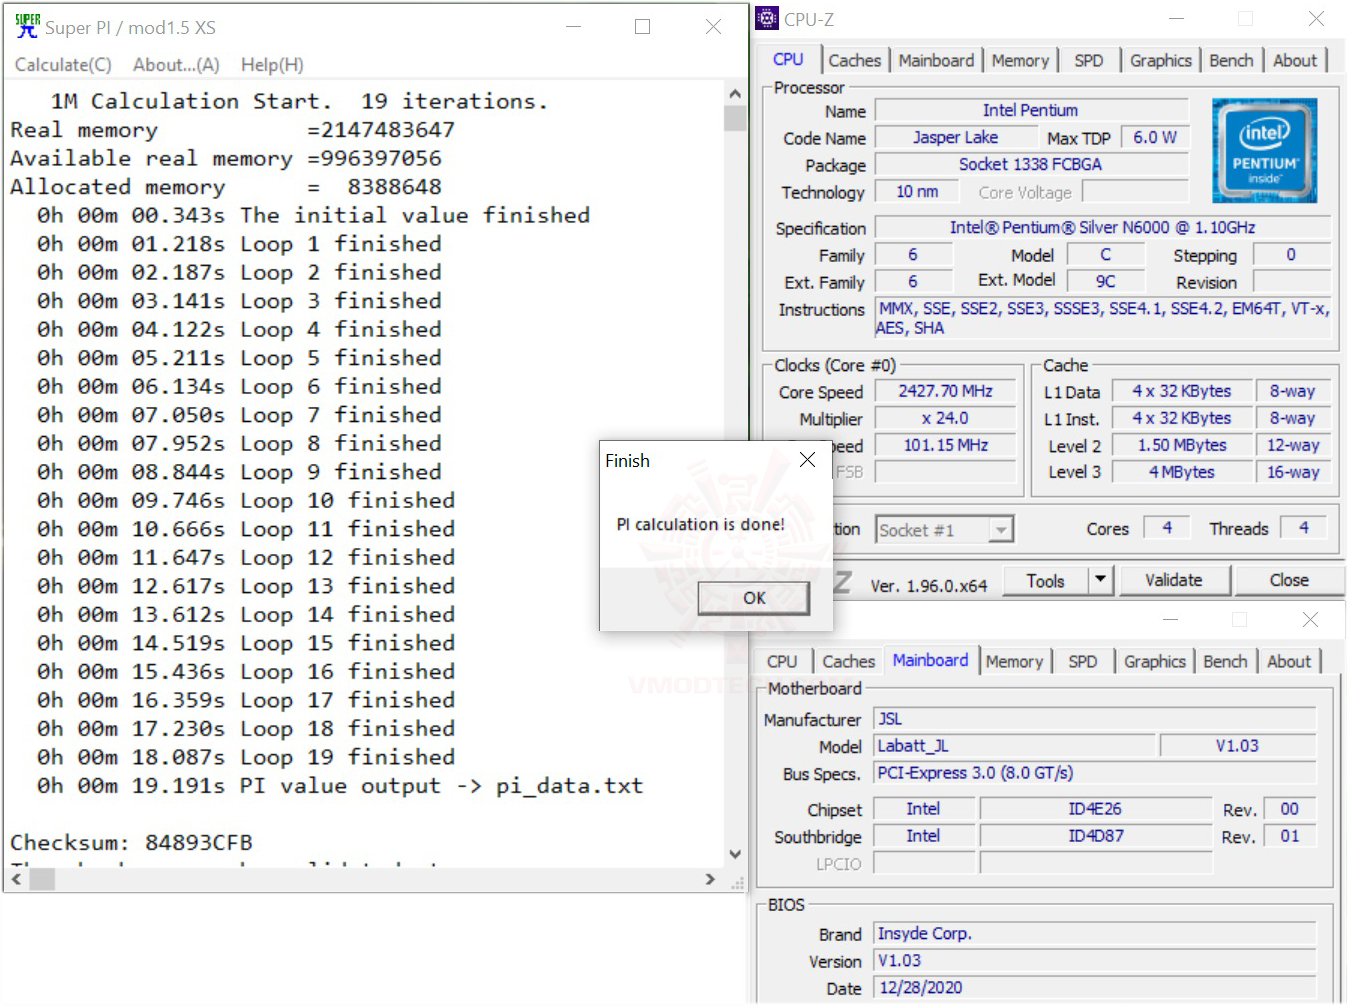Open the Bench tab in lower CPU-Z window
Viewport: 1348px width, 1006px height.
1225,661
